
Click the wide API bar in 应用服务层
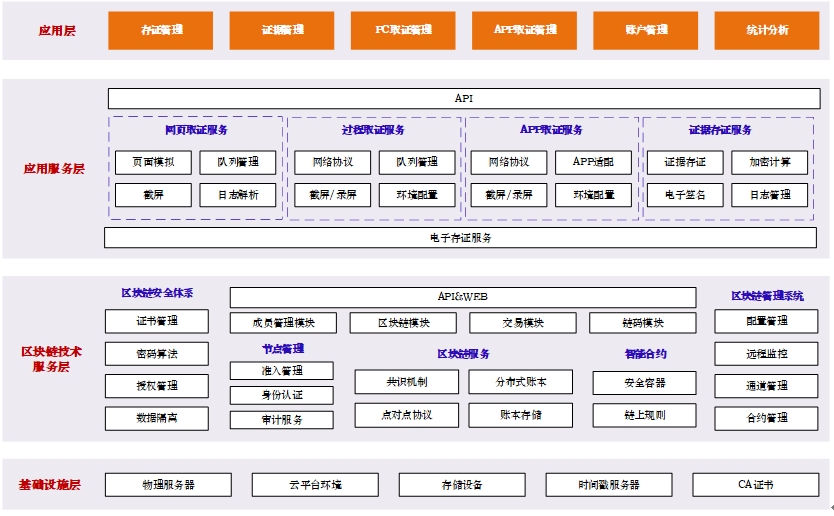pyautogui.click(x=464, y=98)
